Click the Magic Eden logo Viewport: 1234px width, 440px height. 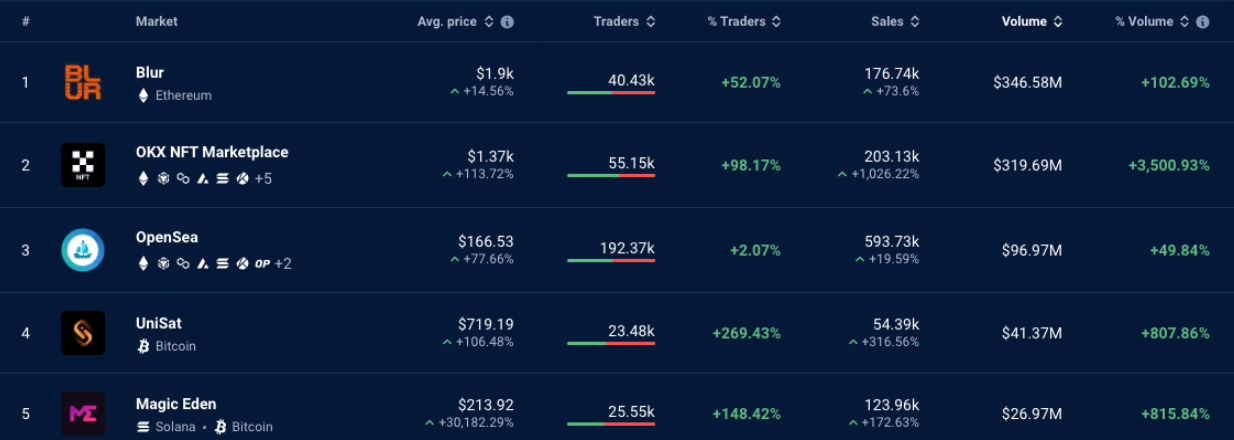82,414
